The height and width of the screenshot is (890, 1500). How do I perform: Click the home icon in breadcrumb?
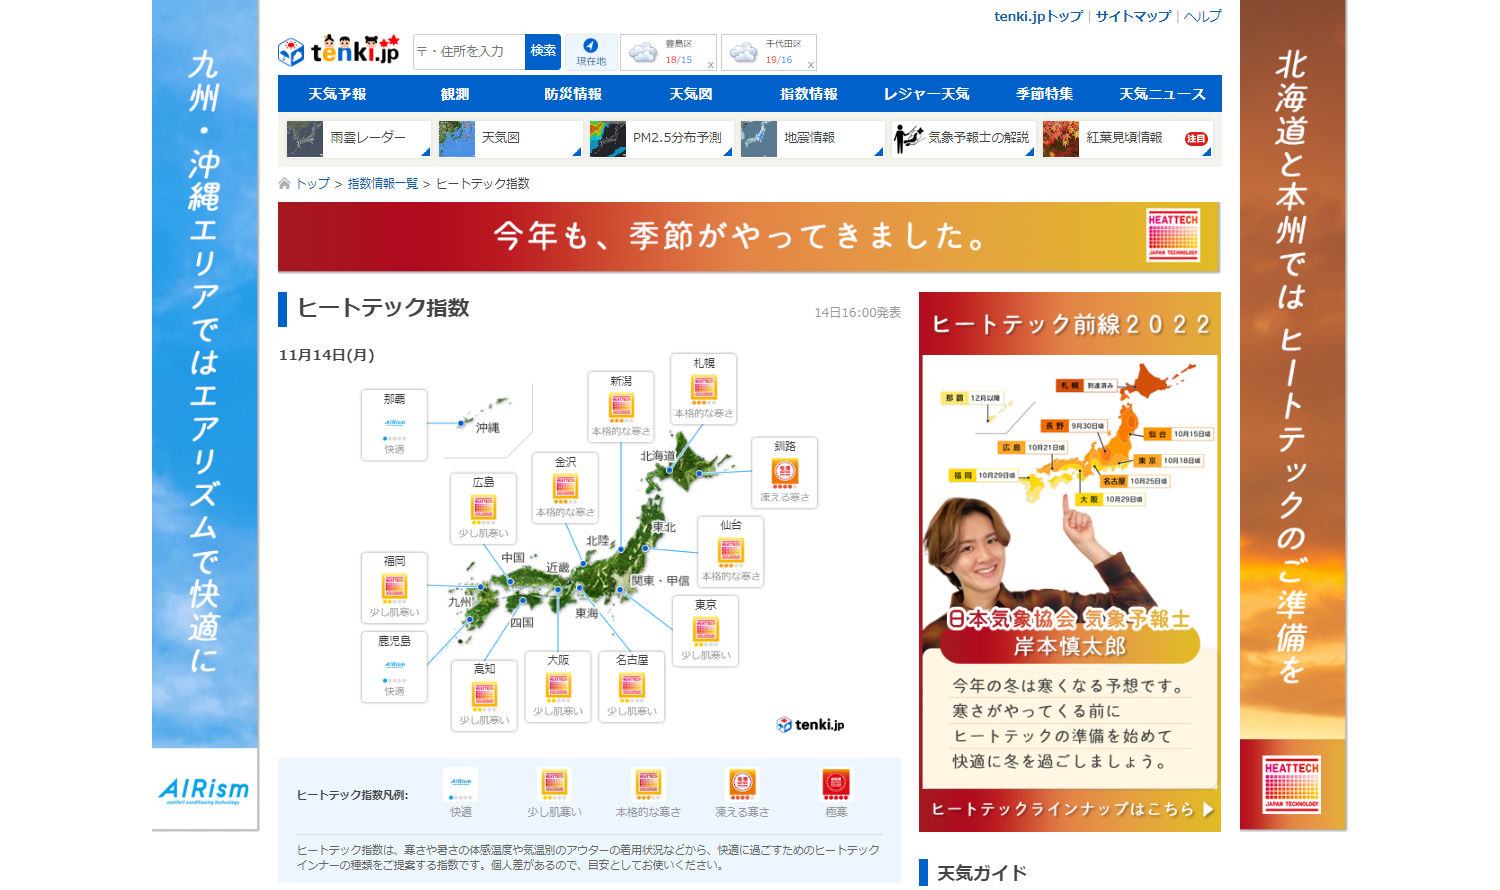284,183
